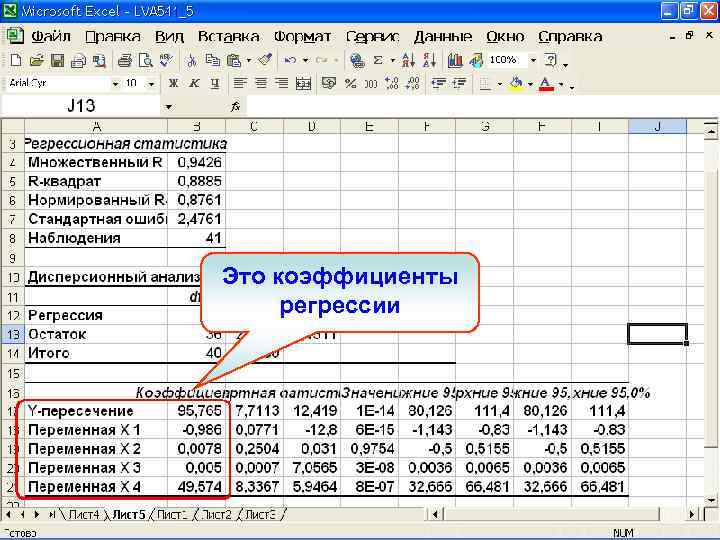Select the Y-пересечение coefficient 95,765
This screenshot has width=720, height=540.
(197, 411)
